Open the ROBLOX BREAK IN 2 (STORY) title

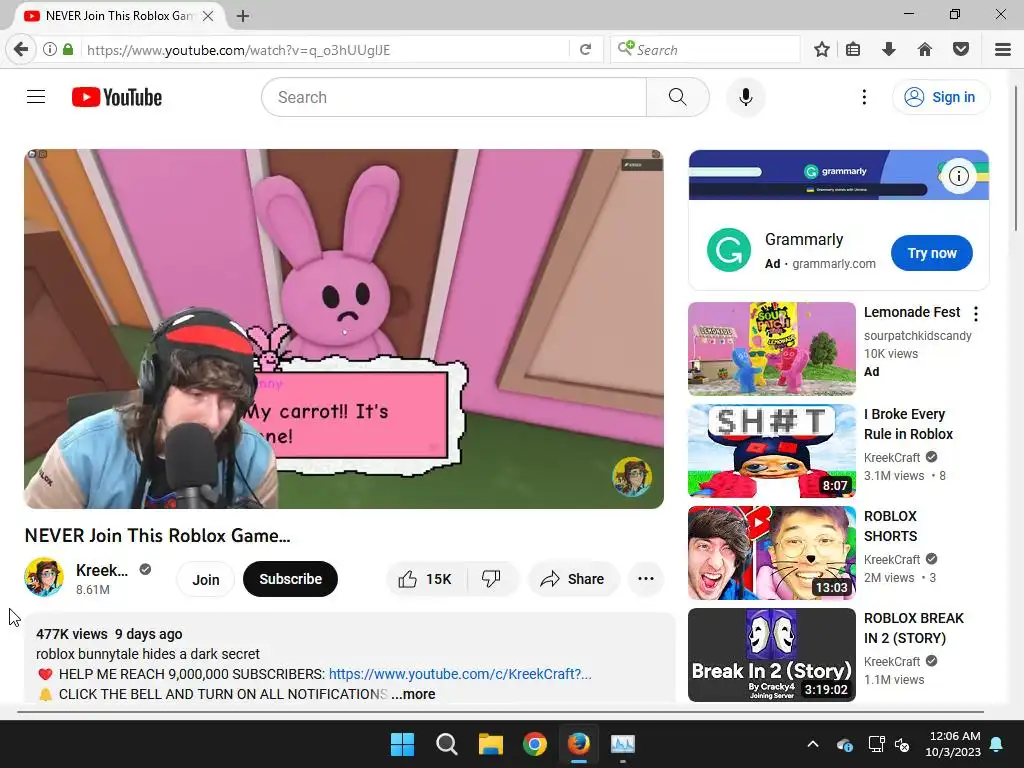click(x=914, y=628)
